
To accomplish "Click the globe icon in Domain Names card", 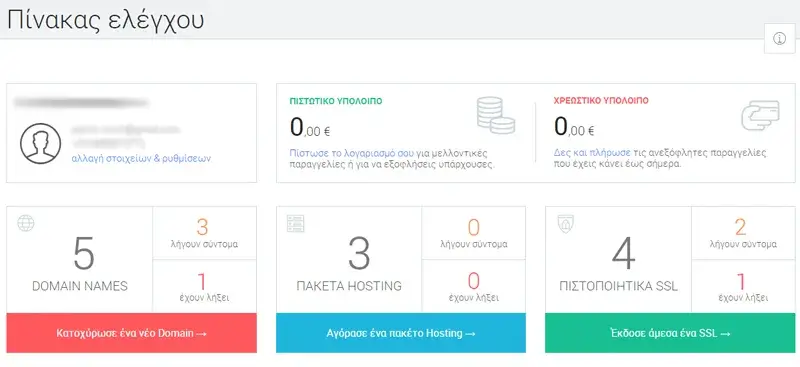I will (26, 223).
